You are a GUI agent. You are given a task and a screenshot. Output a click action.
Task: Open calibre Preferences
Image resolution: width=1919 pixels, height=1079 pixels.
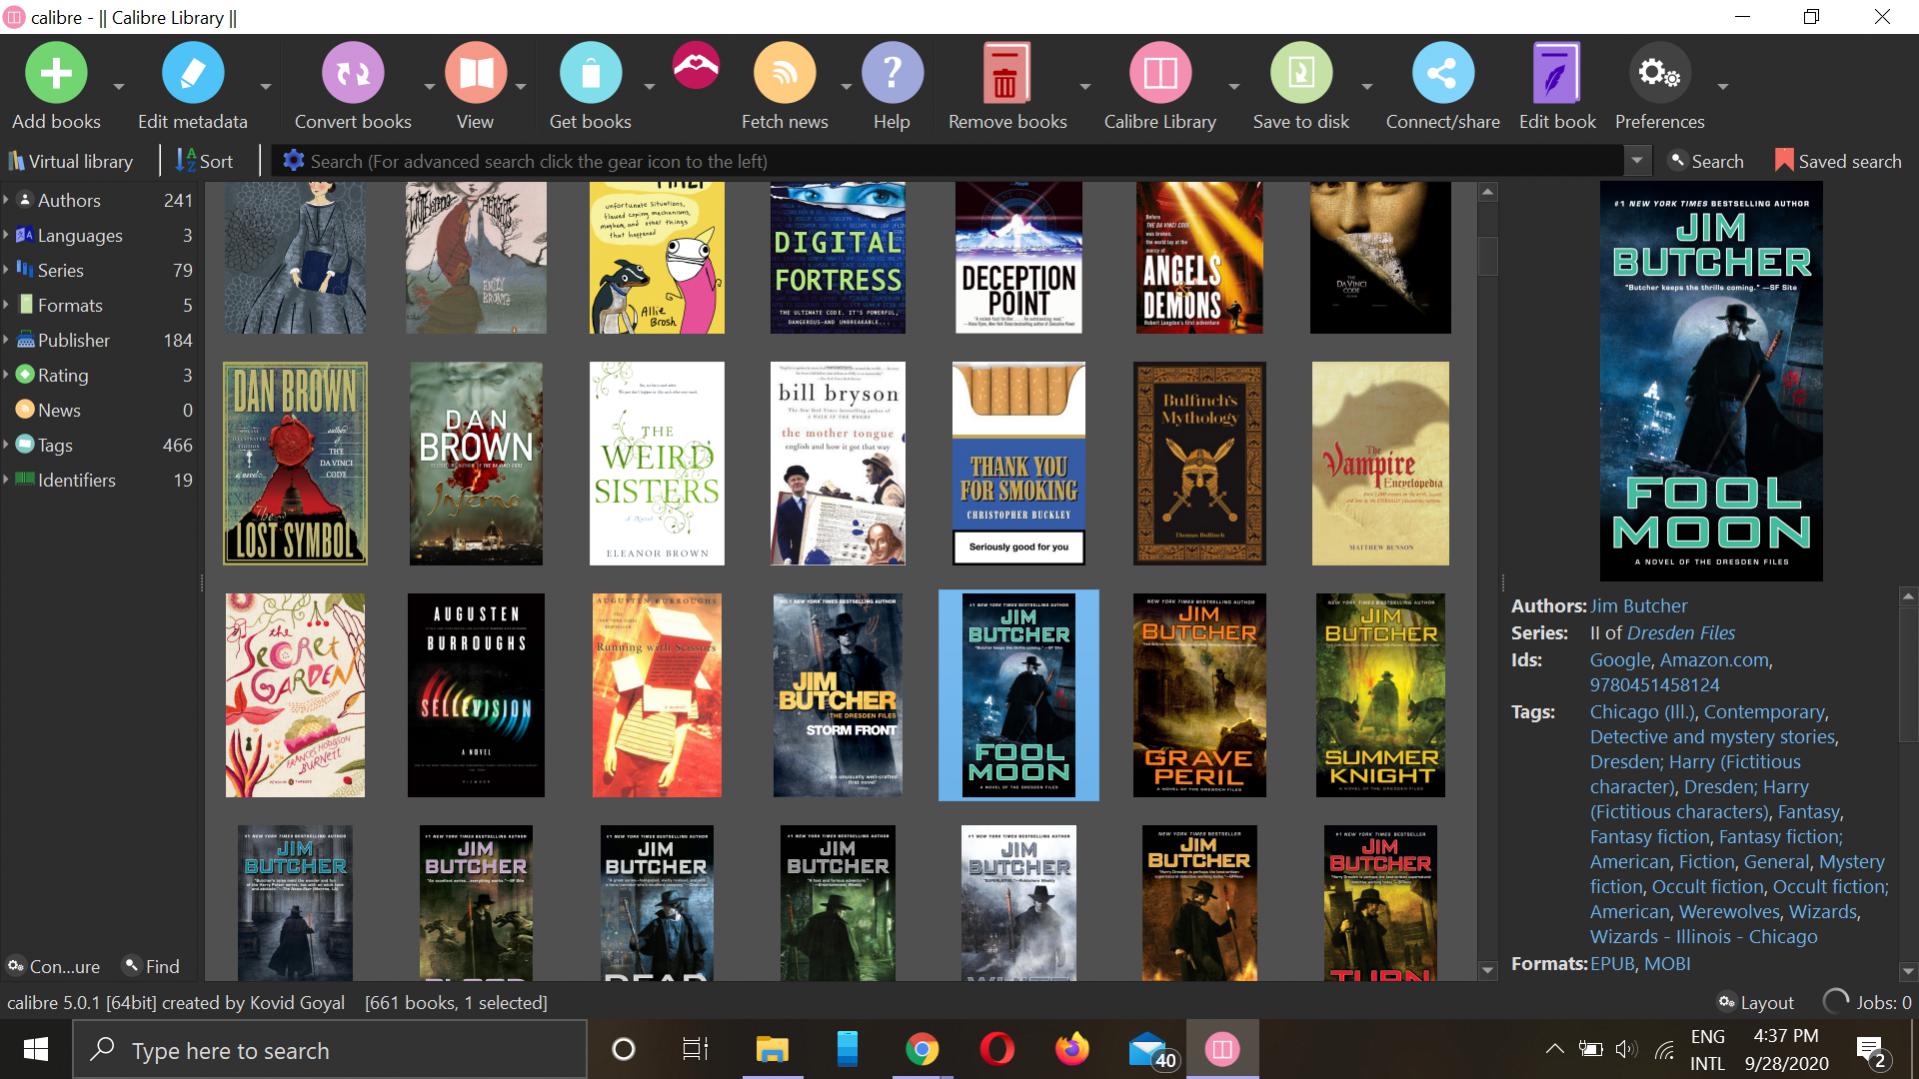(1658, 74)
